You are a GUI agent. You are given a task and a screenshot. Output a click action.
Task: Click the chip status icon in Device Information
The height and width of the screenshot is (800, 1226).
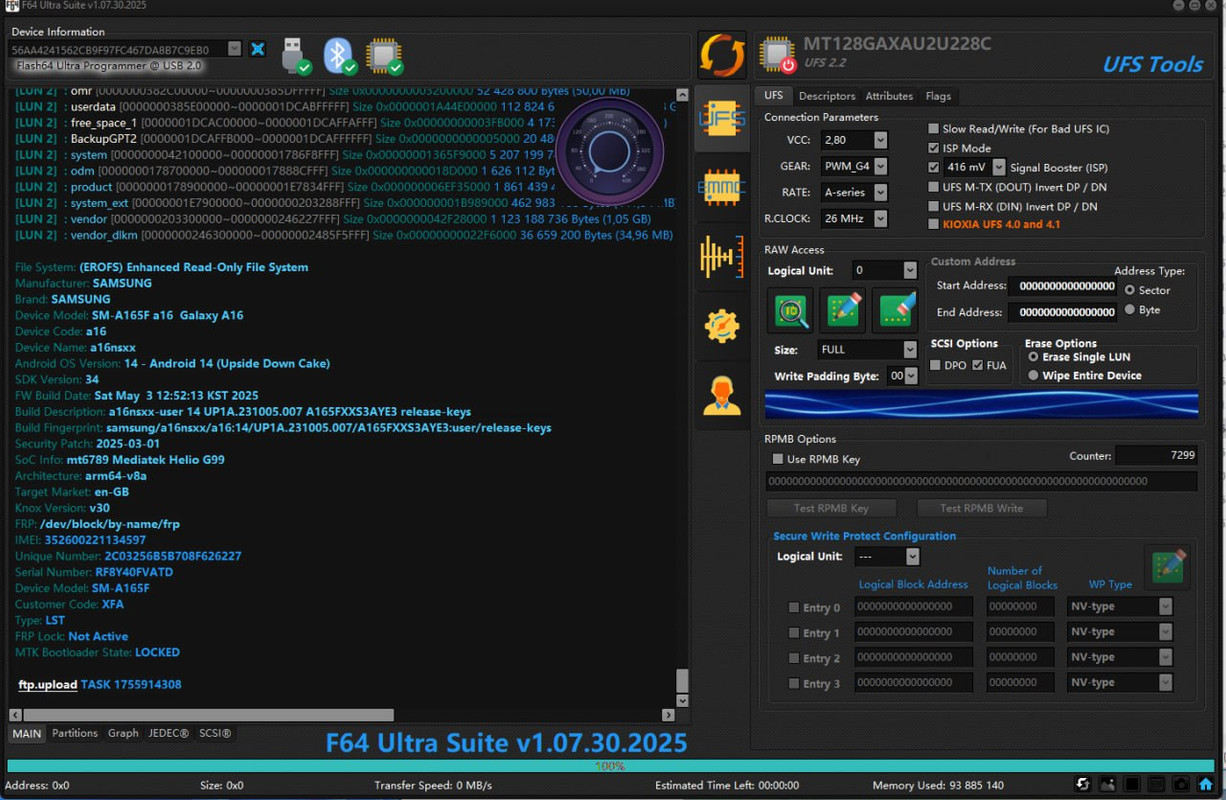tap(383, 55)
